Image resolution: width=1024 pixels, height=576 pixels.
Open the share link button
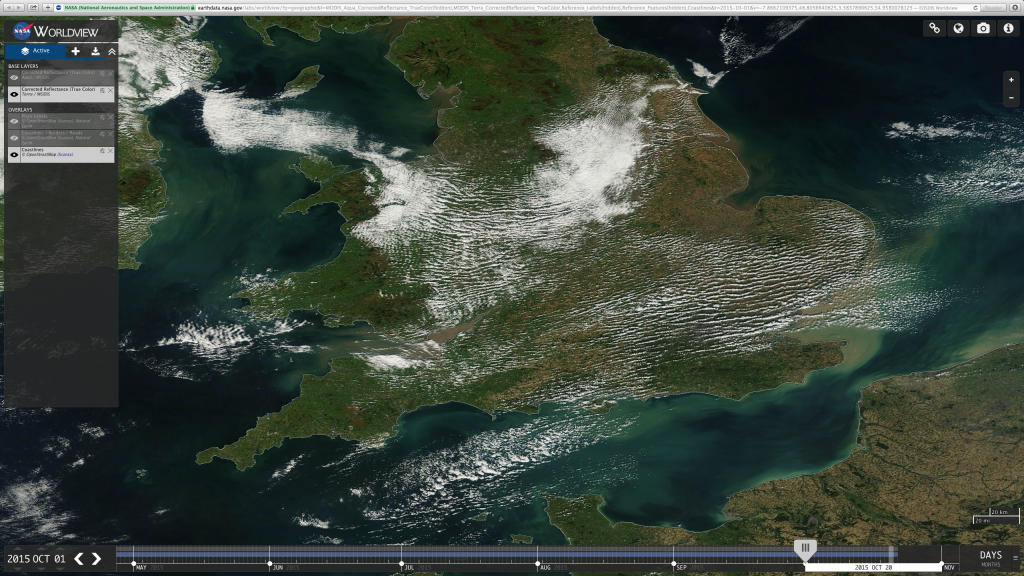(x=935, y=28)
